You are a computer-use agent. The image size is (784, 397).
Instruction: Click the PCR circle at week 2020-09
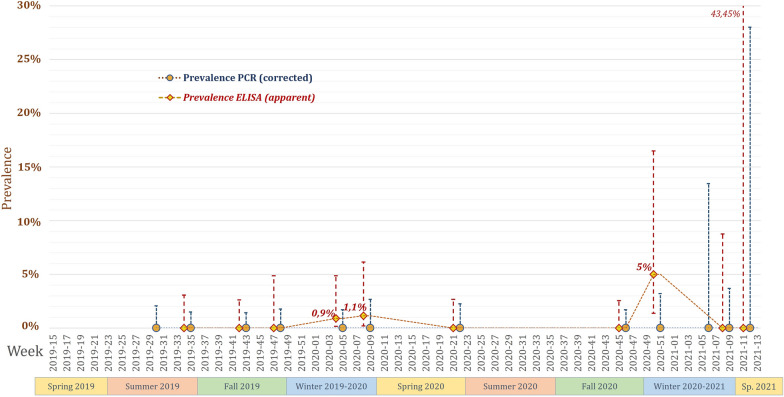[370, 328]
